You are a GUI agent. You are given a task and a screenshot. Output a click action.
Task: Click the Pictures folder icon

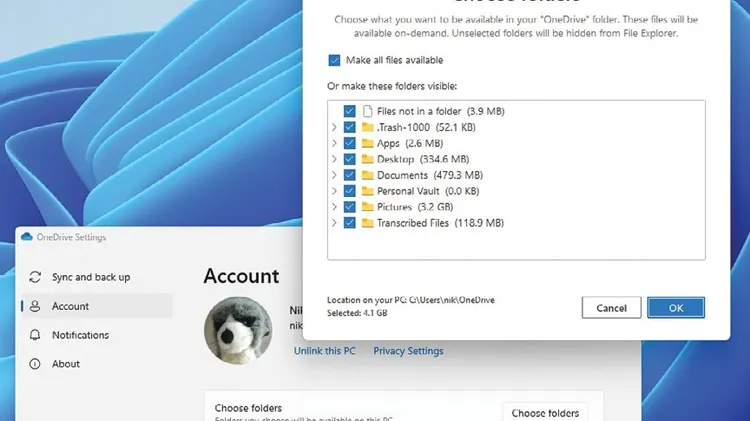pos(367,207)
